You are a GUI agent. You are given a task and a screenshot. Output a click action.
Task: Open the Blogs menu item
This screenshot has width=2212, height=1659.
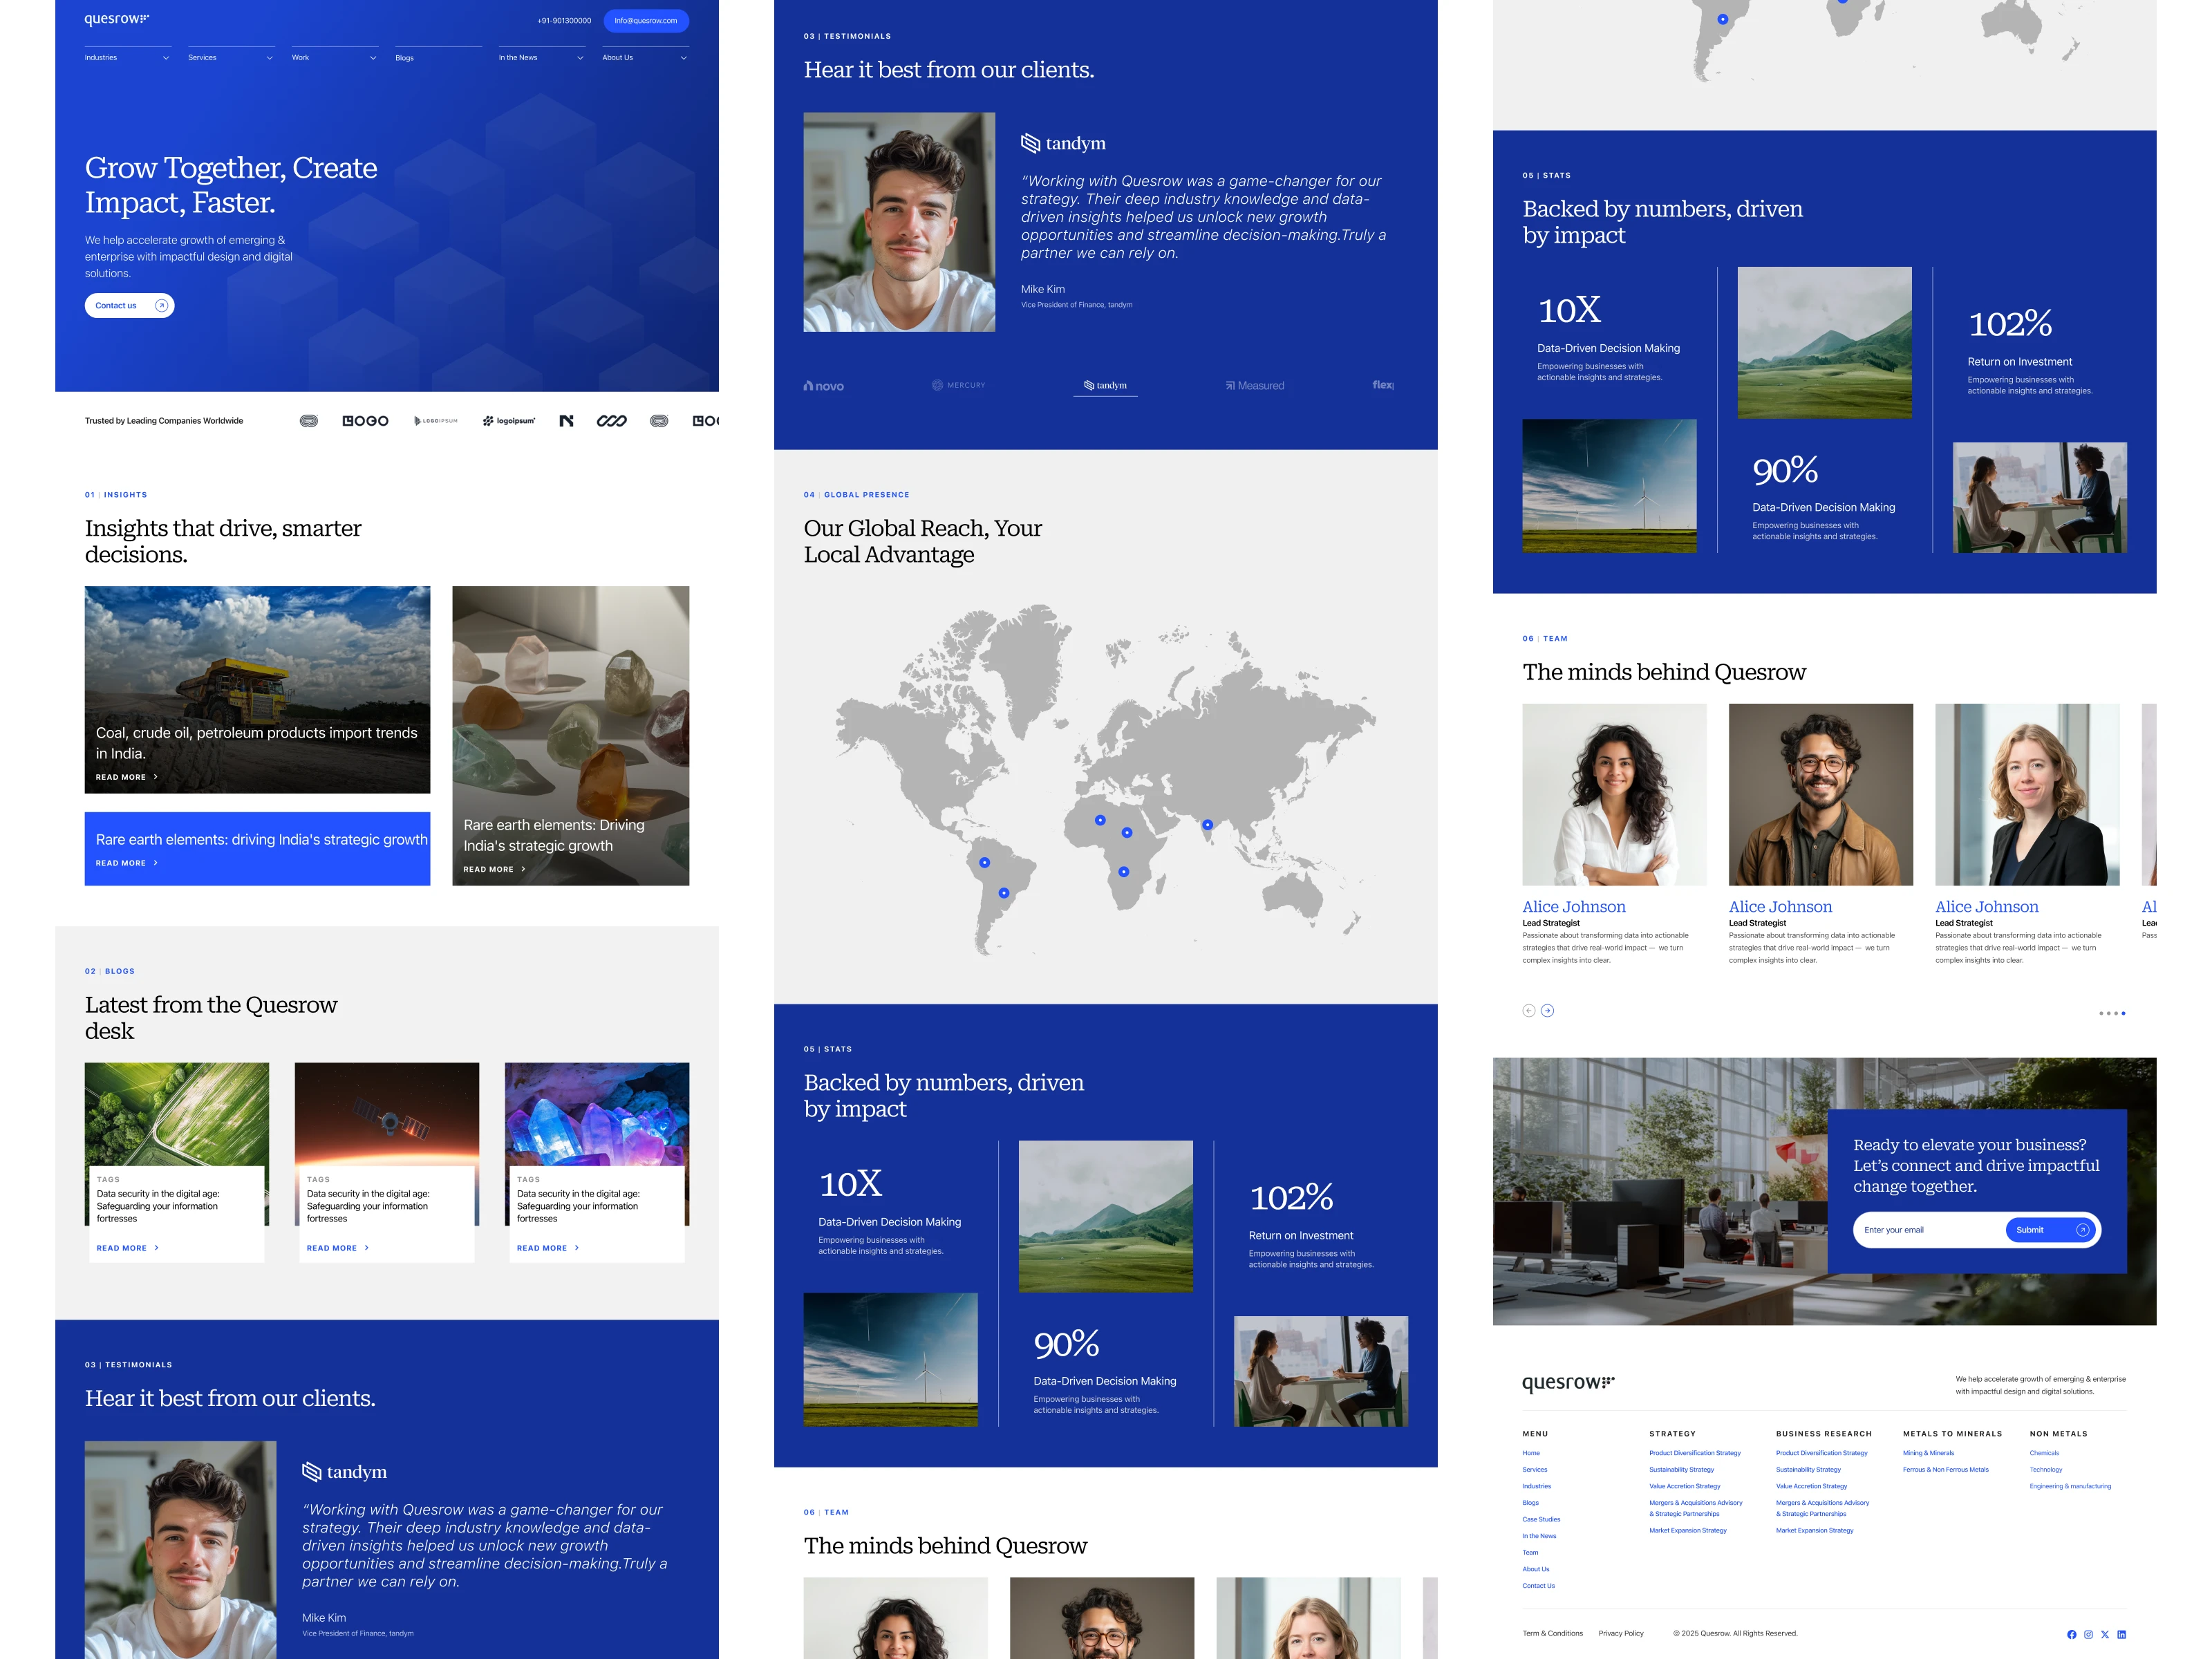click(405, 58)
